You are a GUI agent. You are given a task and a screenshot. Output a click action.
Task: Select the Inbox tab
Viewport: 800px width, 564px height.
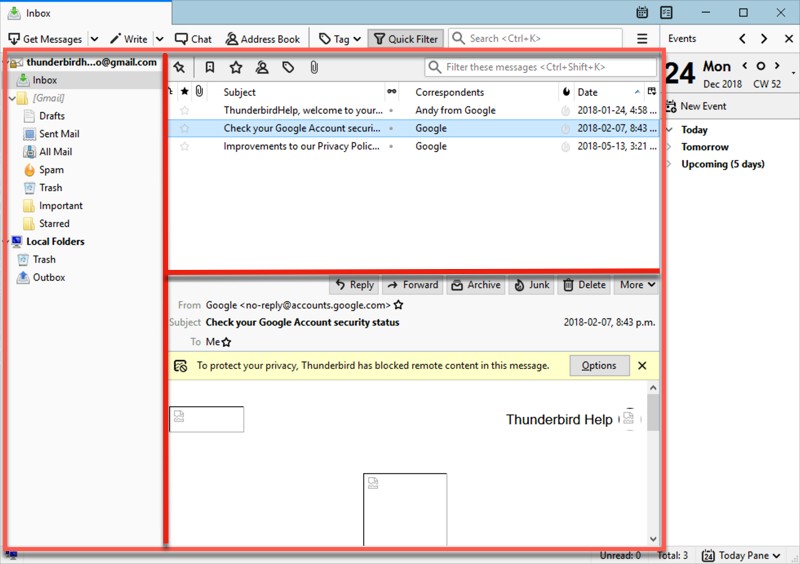coord(86,13)
